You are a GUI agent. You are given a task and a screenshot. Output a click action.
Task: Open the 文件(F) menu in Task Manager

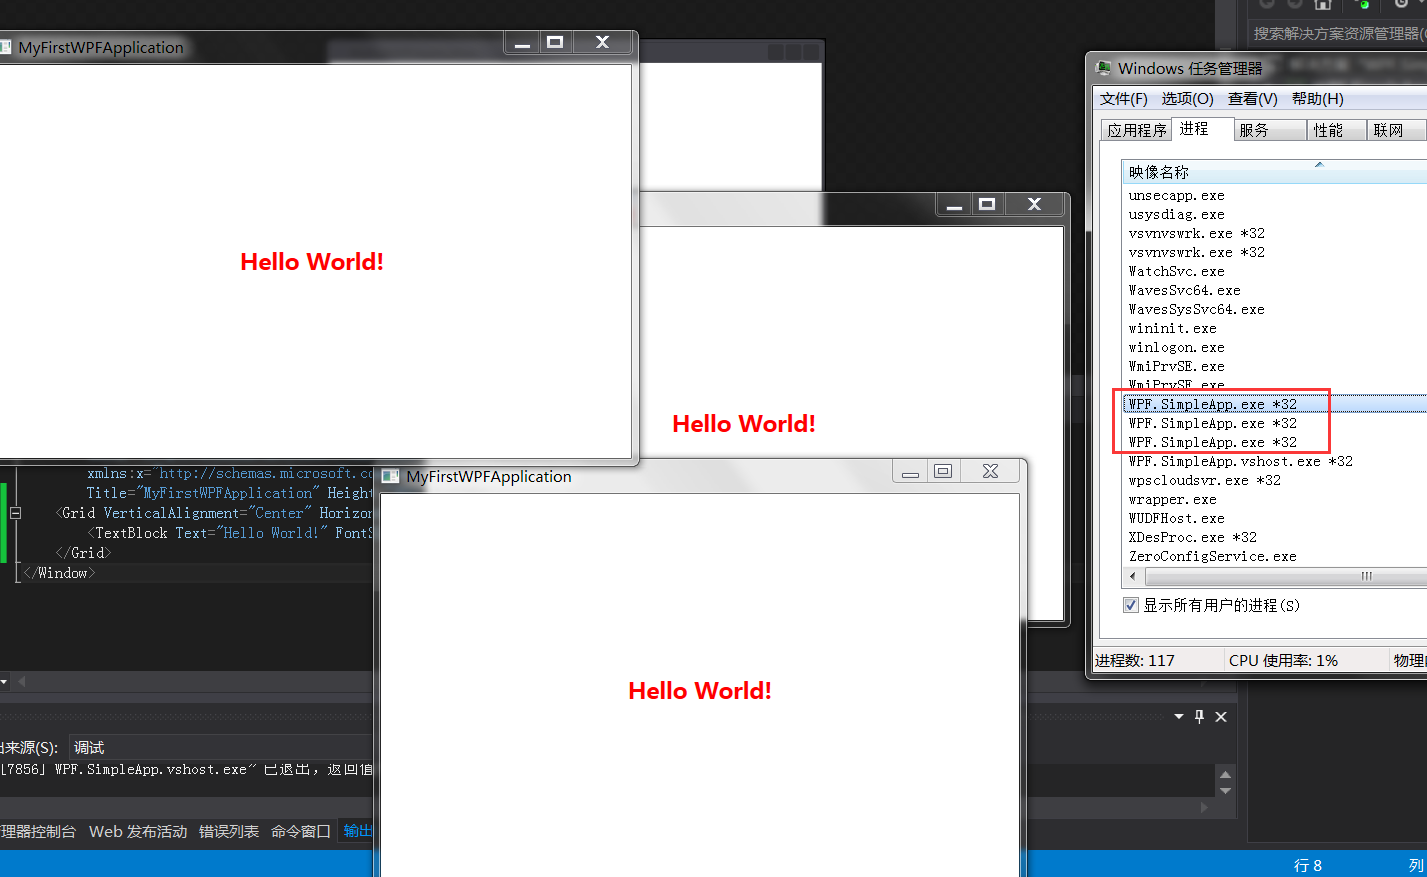point(1124,98)
